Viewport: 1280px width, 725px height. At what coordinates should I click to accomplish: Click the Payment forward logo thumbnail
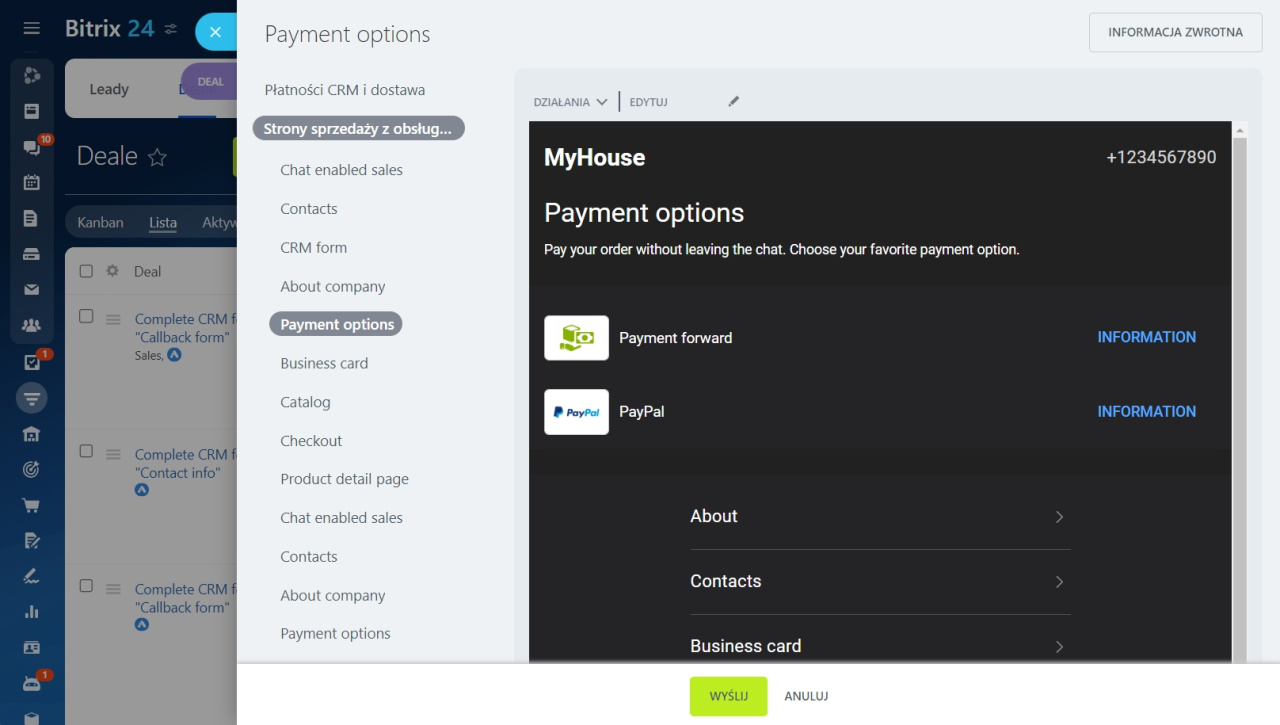(x=576, y=338)
